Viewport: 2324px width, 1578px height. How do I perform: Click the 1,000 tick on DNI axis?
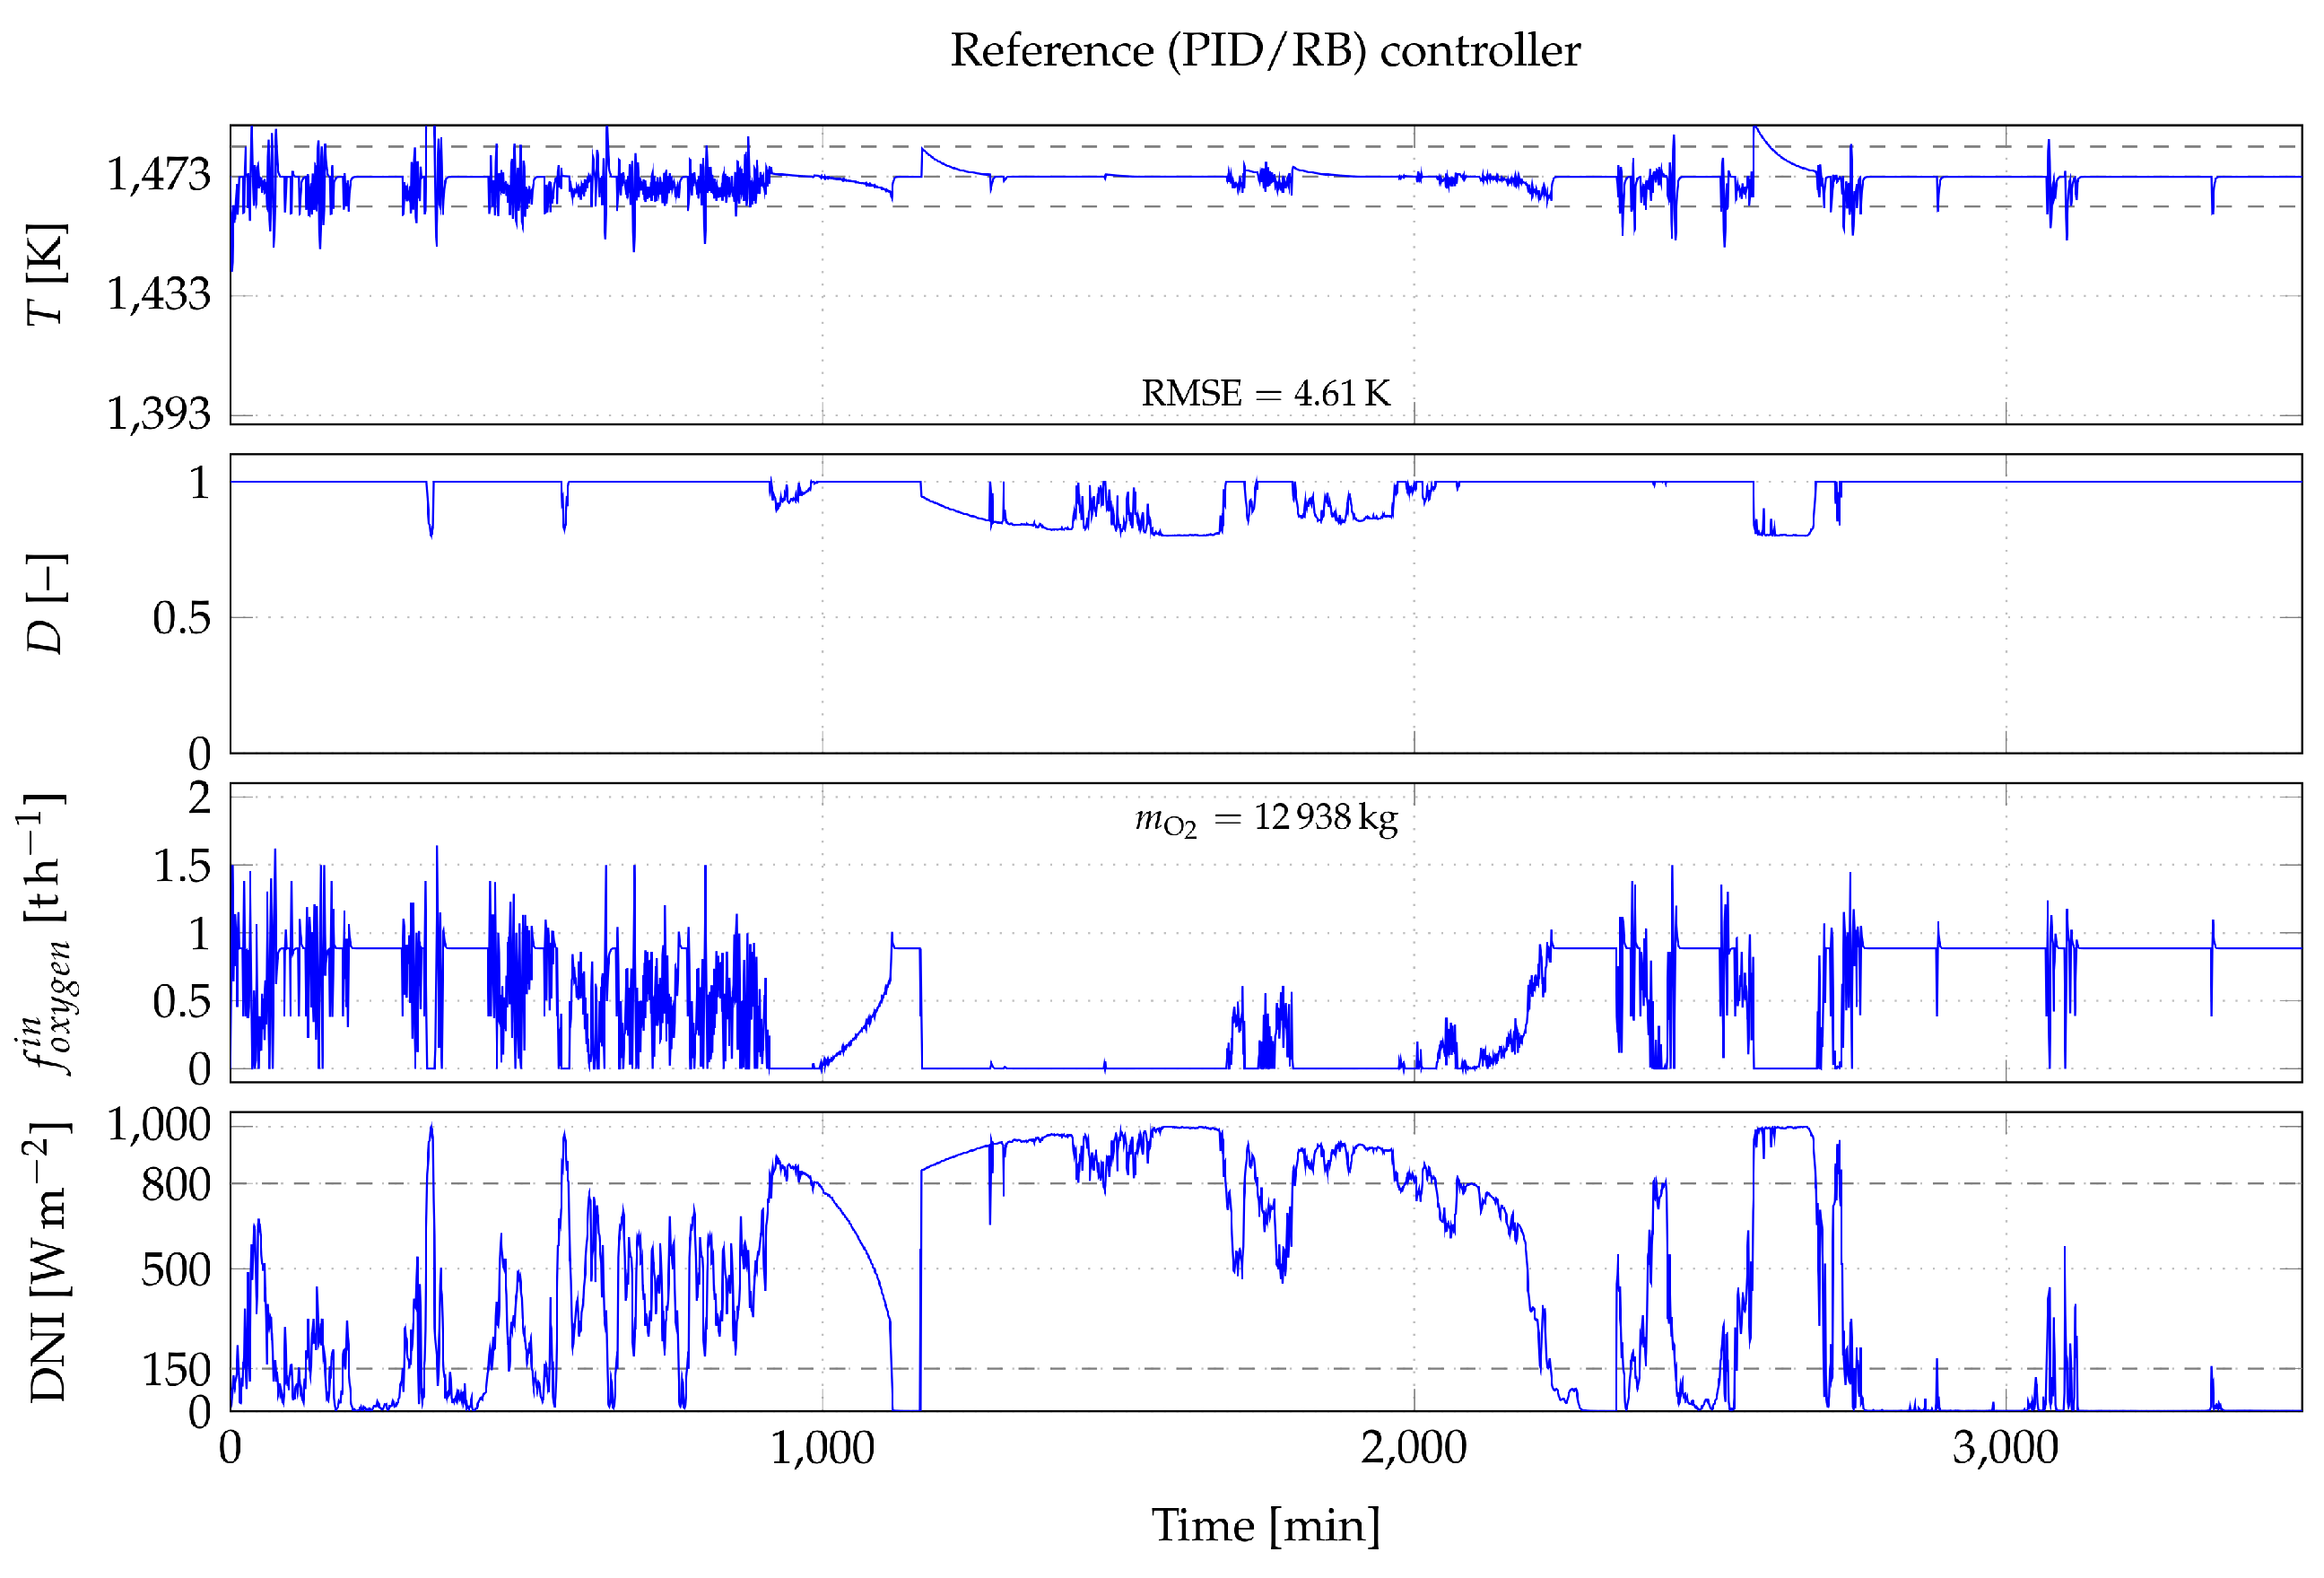point(159,1125)
